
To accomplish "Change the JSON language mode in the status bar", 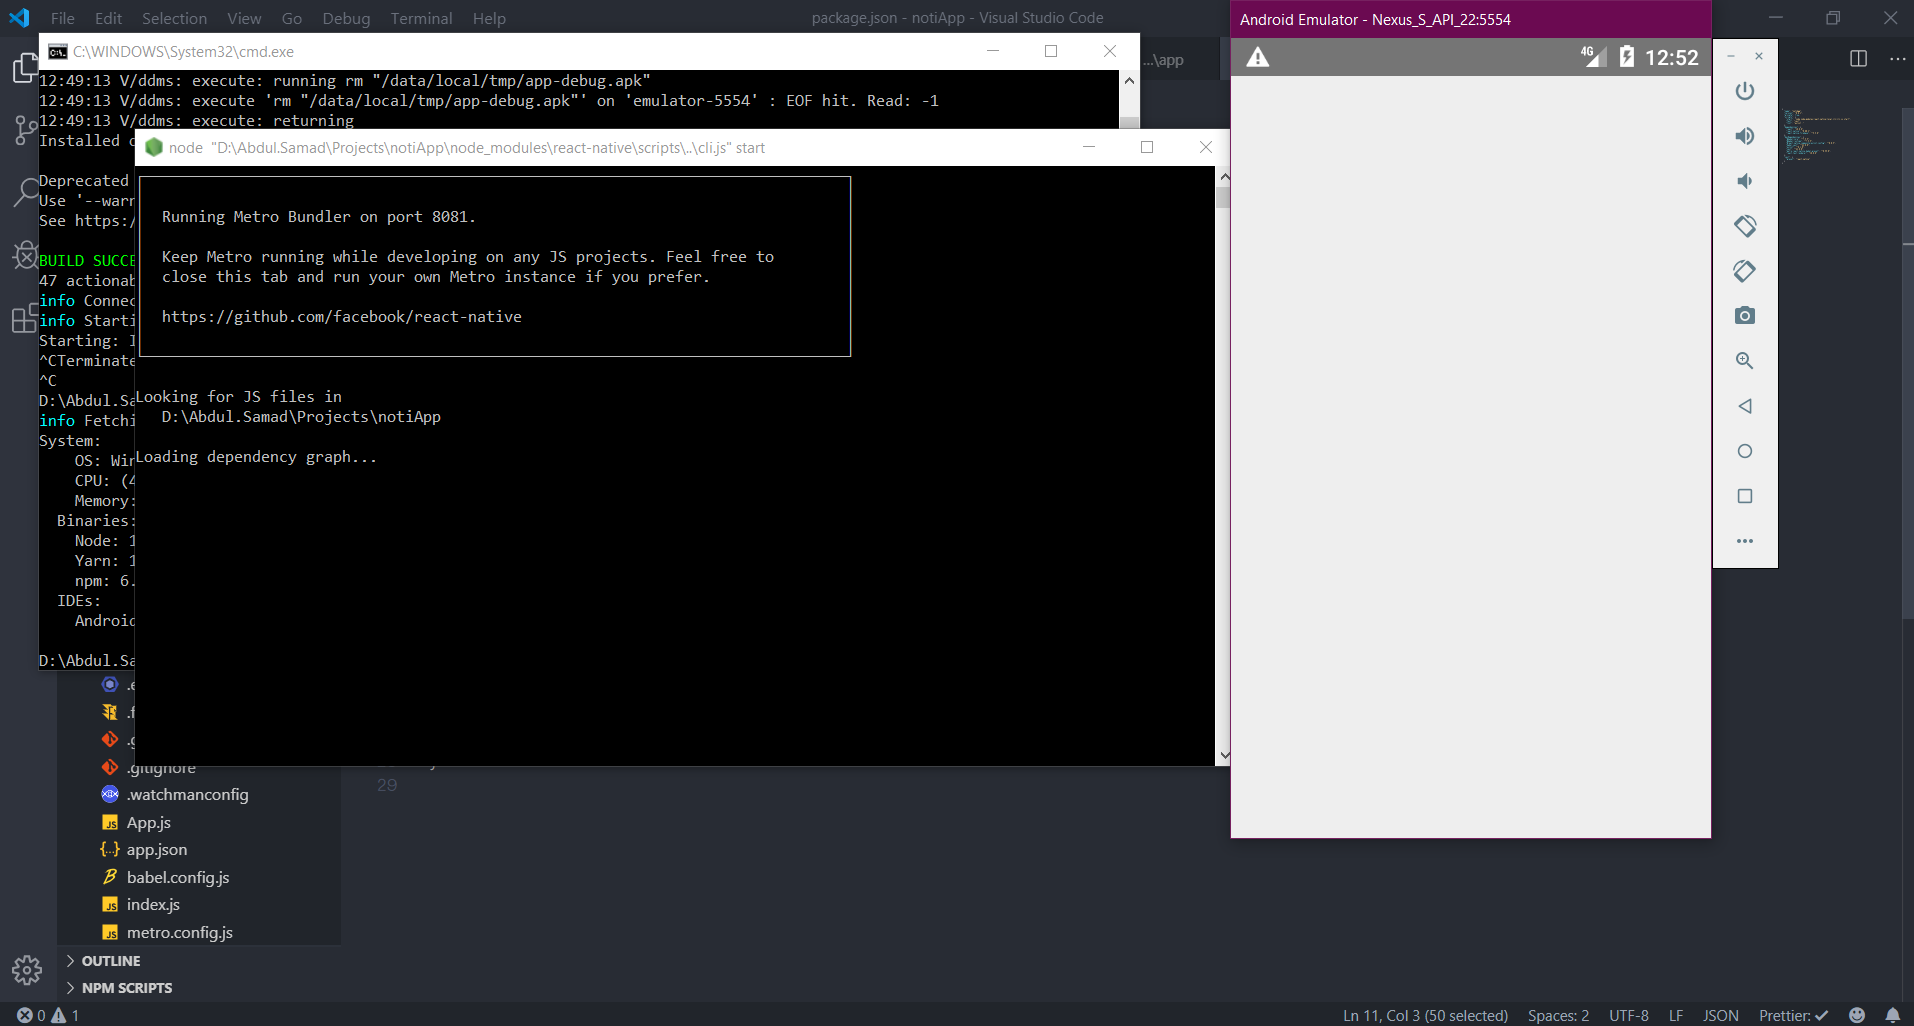I will [1722, 1015].
